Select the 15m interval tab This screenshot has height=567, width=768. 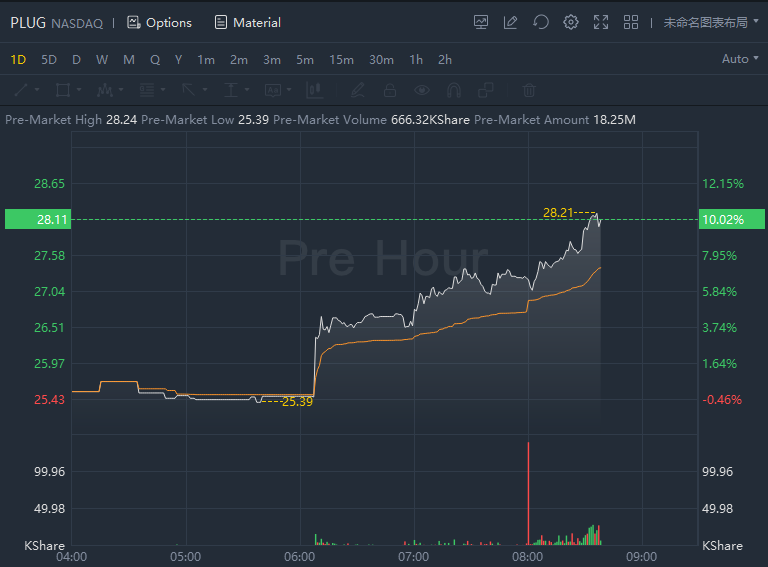point(341,59)
